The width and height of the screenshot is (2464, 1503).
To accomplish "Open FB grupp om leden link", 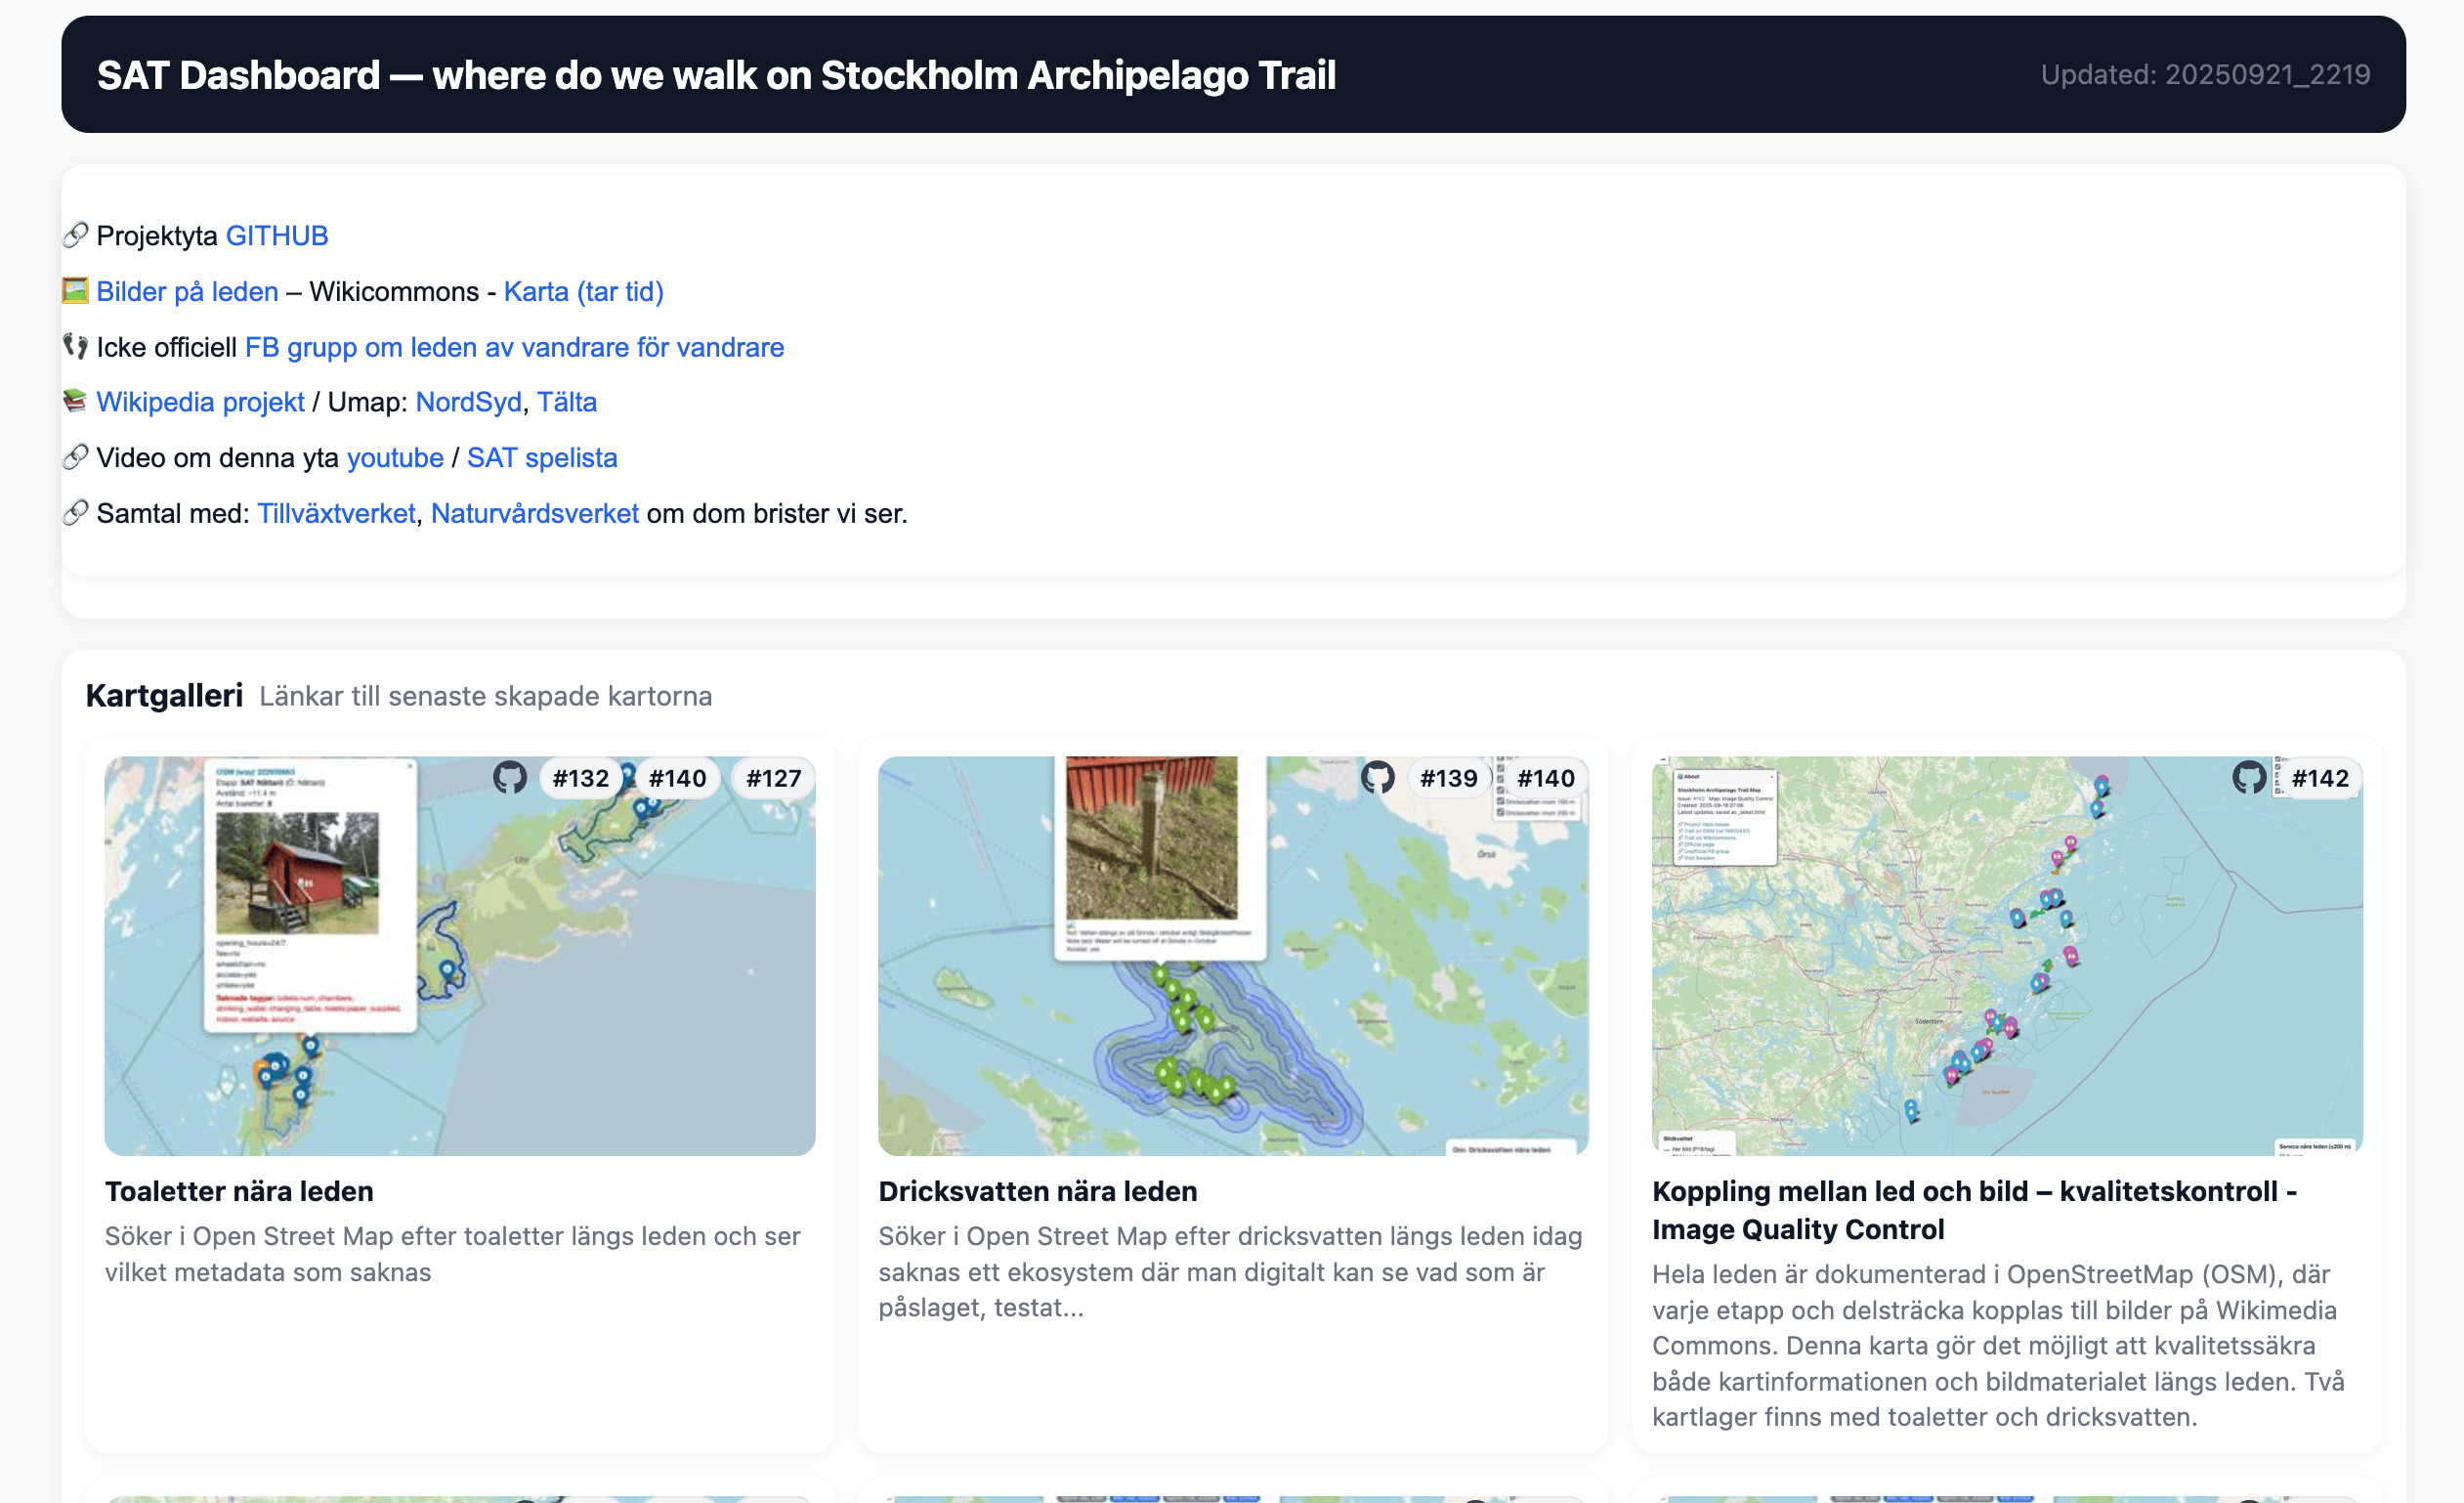I will coord(514,347).
